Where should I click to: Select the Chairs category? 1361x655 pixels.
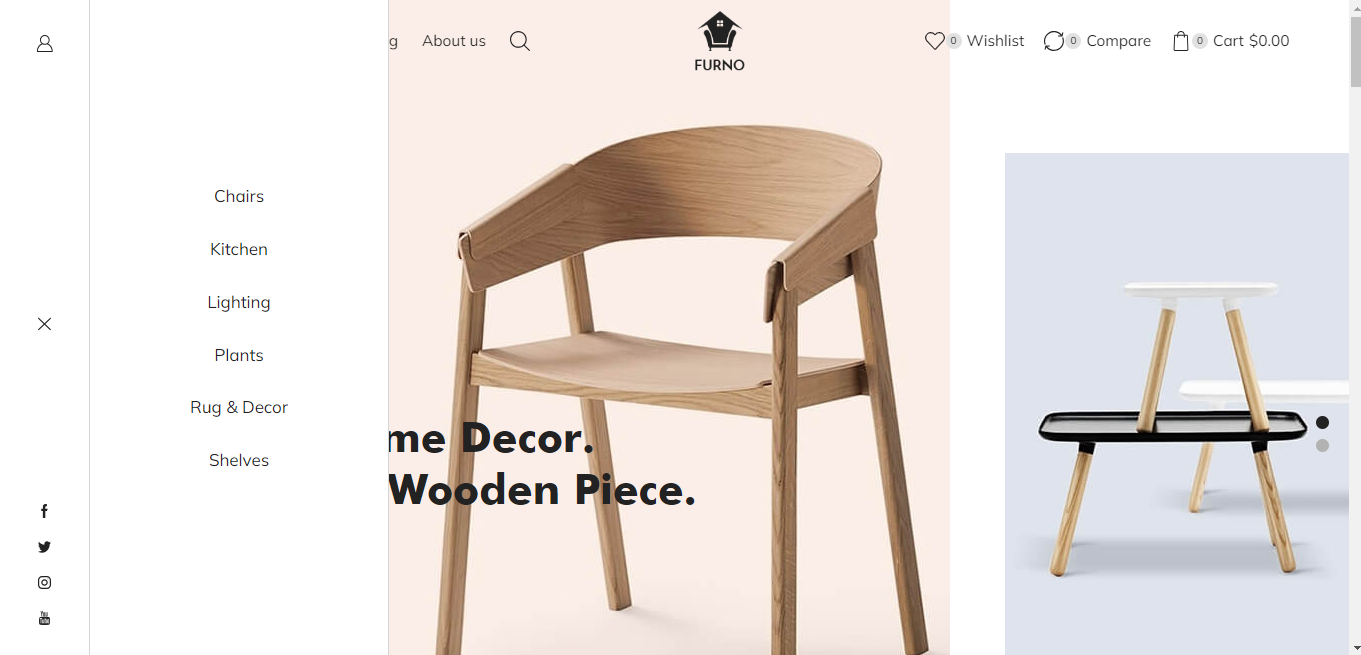coord(239,196)
